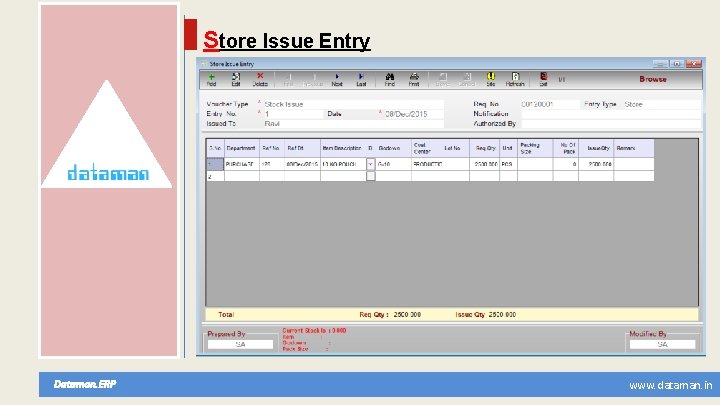This screenshot has width=720, height=405.
Task: Click the Req Qty column header
Action: tap(484, 148)
